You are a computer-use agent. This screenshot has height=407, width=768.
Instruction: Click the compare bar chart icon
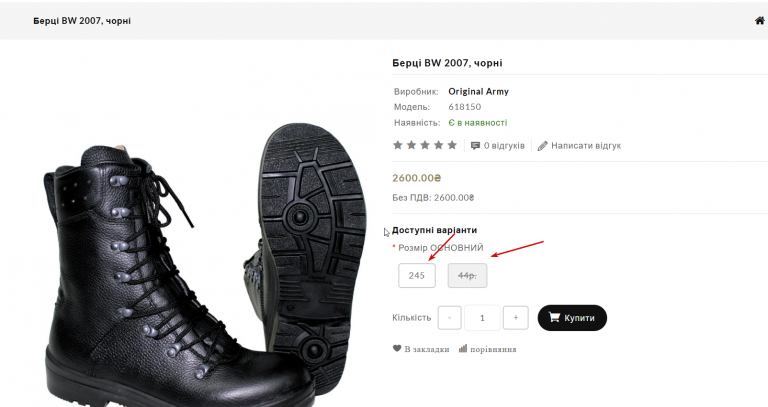463,349
